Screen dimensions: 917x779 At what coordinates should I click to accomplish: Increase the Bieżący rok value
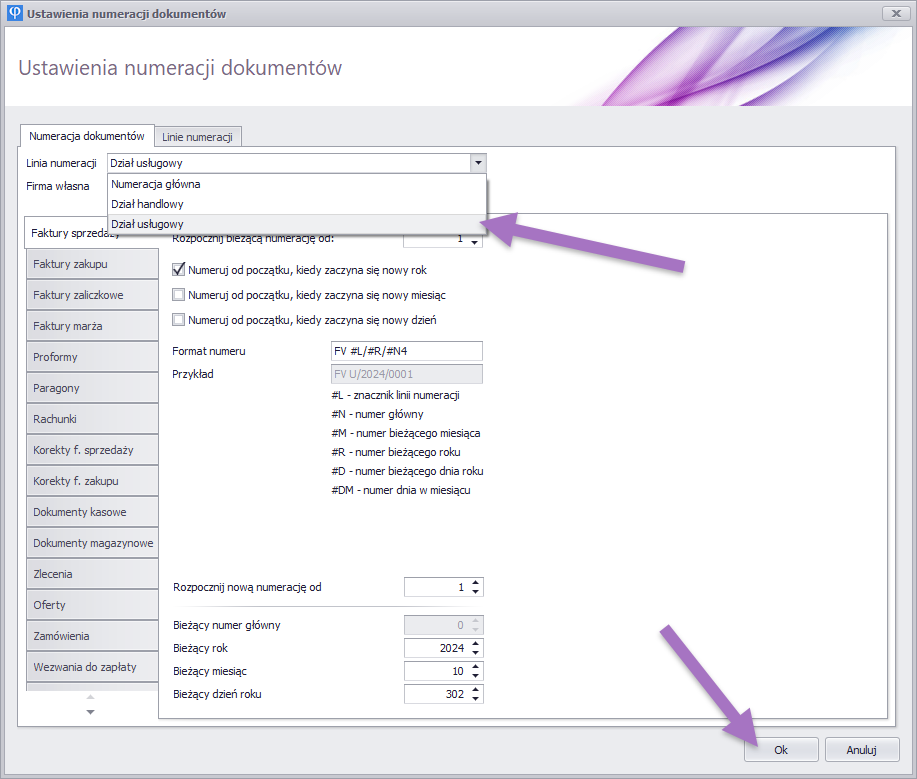point(476,643)
